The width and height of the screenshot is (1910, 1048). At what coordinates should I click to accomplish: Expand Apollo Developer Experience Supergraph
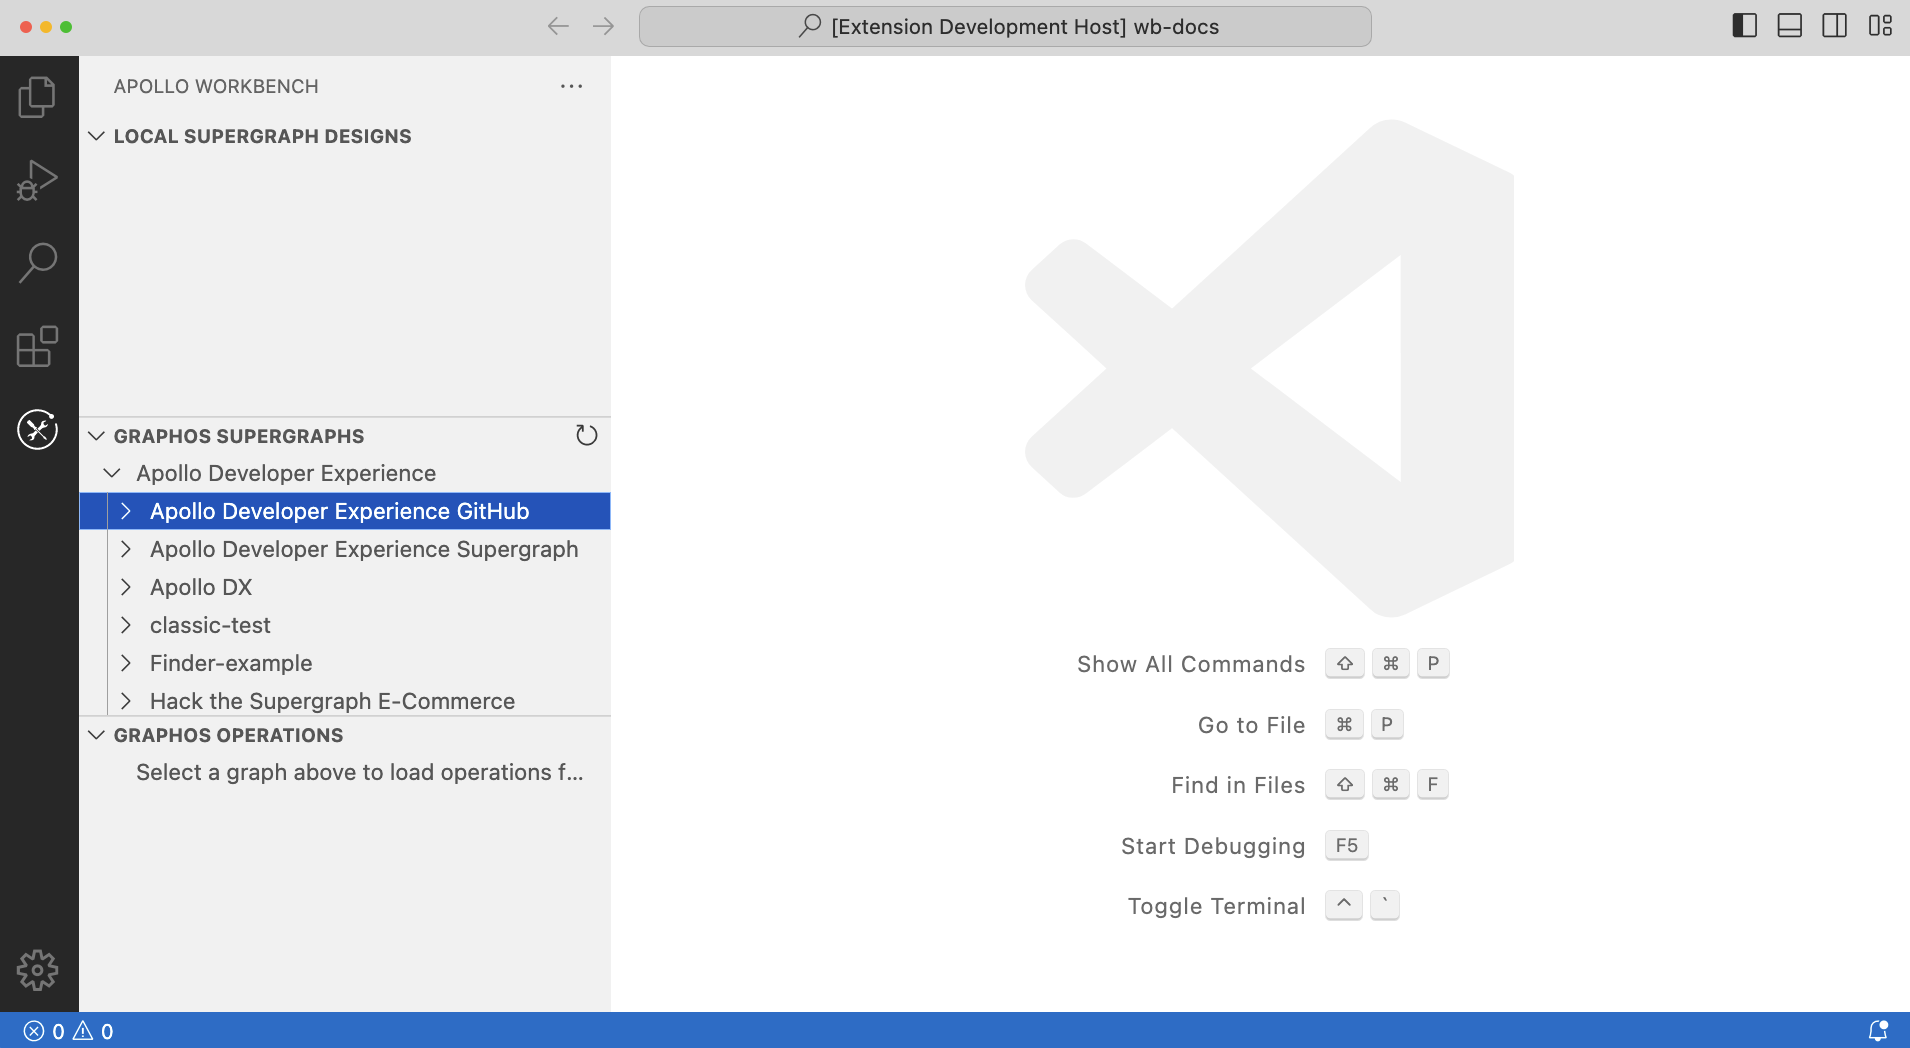[126, 549]
